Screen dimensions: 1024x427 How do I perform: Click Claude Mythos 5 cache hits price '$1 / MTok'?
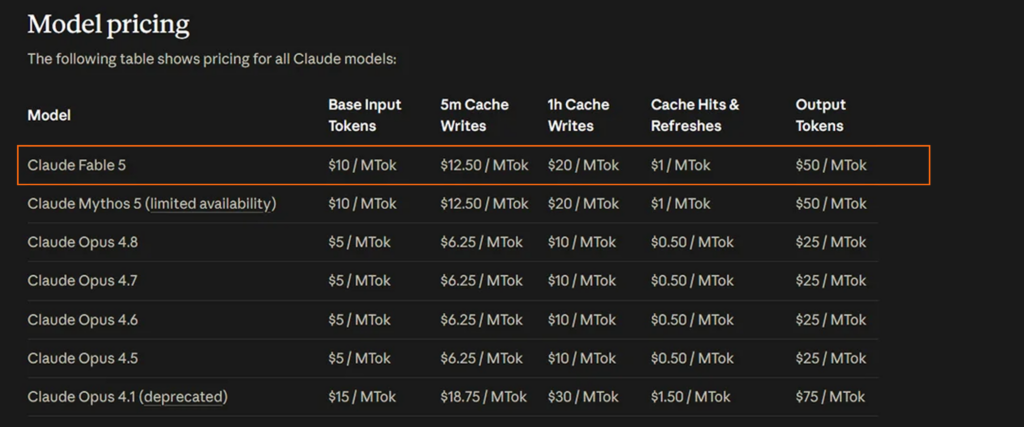tap(680, 204)
